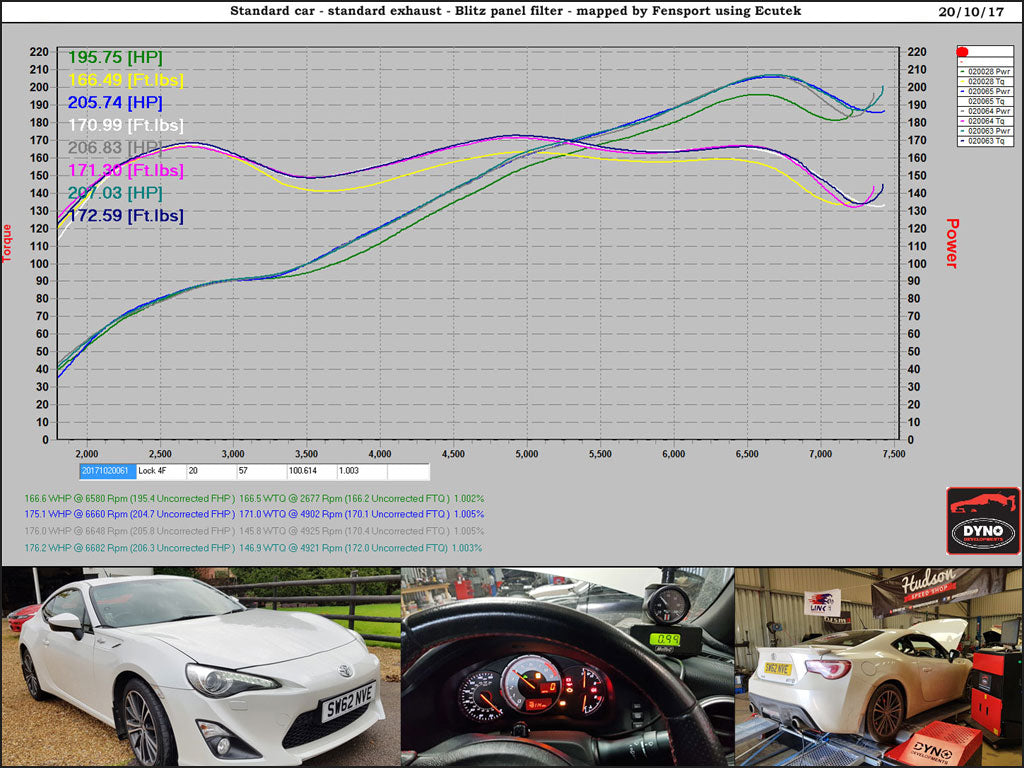Click the green 195.75 HP readout
Image resolution: width=1024 pixels, height=768 pixels.
[x=115, y=57]
